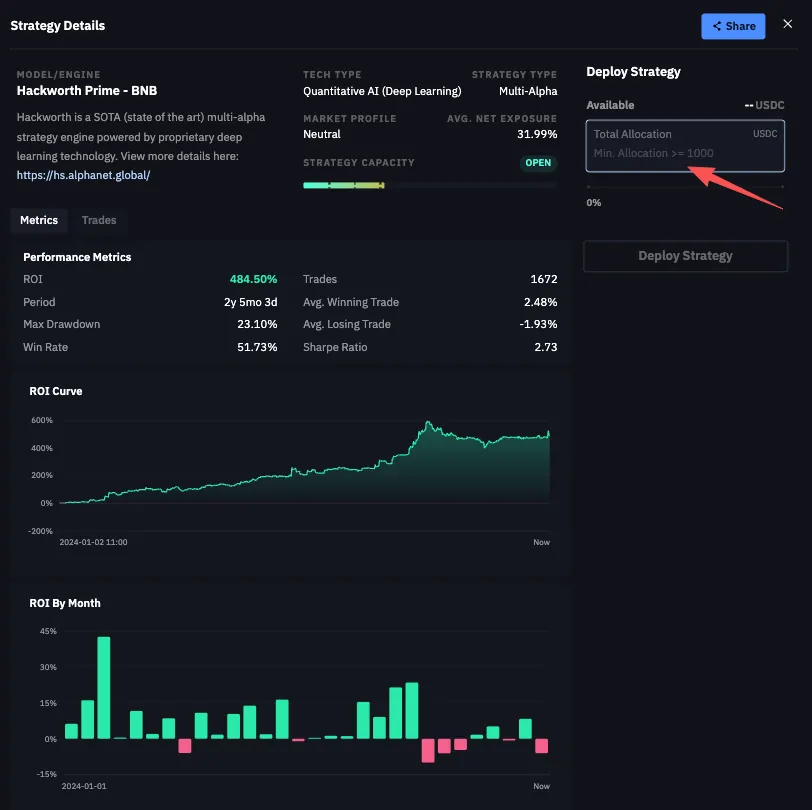Viewport: 812px width, 810px height.
Task: Click the tallest bar in ROI By Month chart
Action: (x=104, y=687)
